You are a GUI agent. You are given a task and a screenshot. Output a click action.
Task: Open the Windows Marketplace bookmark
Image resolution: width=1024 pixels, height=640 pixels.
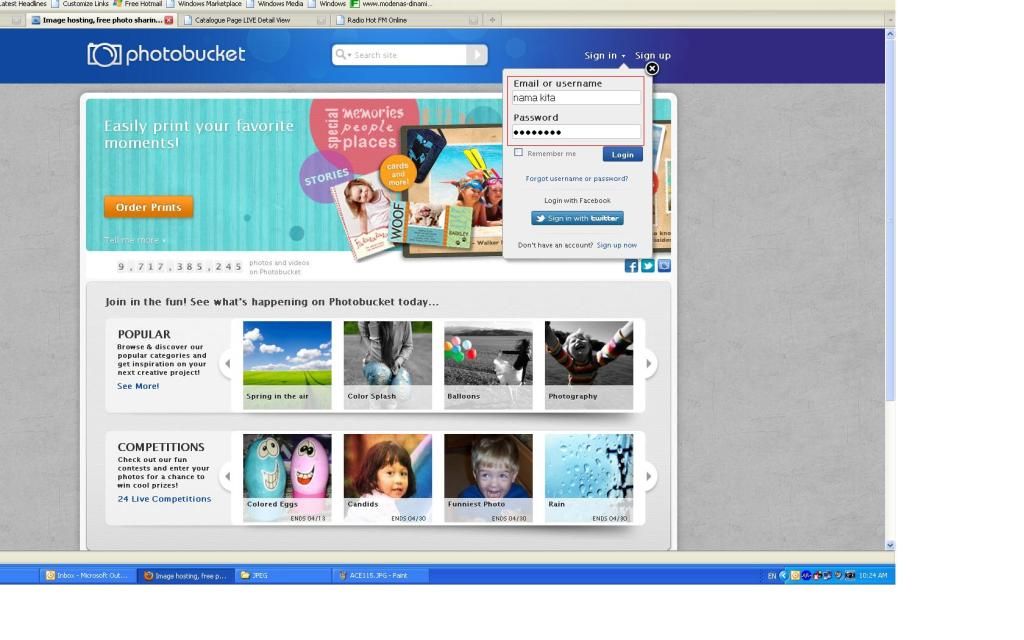(x=204, y=4)
